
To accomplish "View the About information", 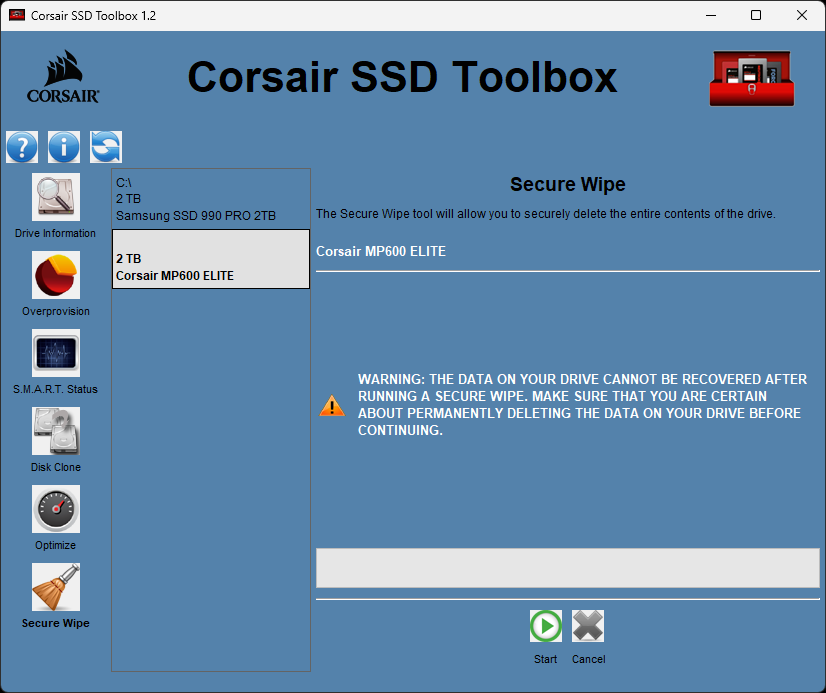I will (x=63, y=146).
